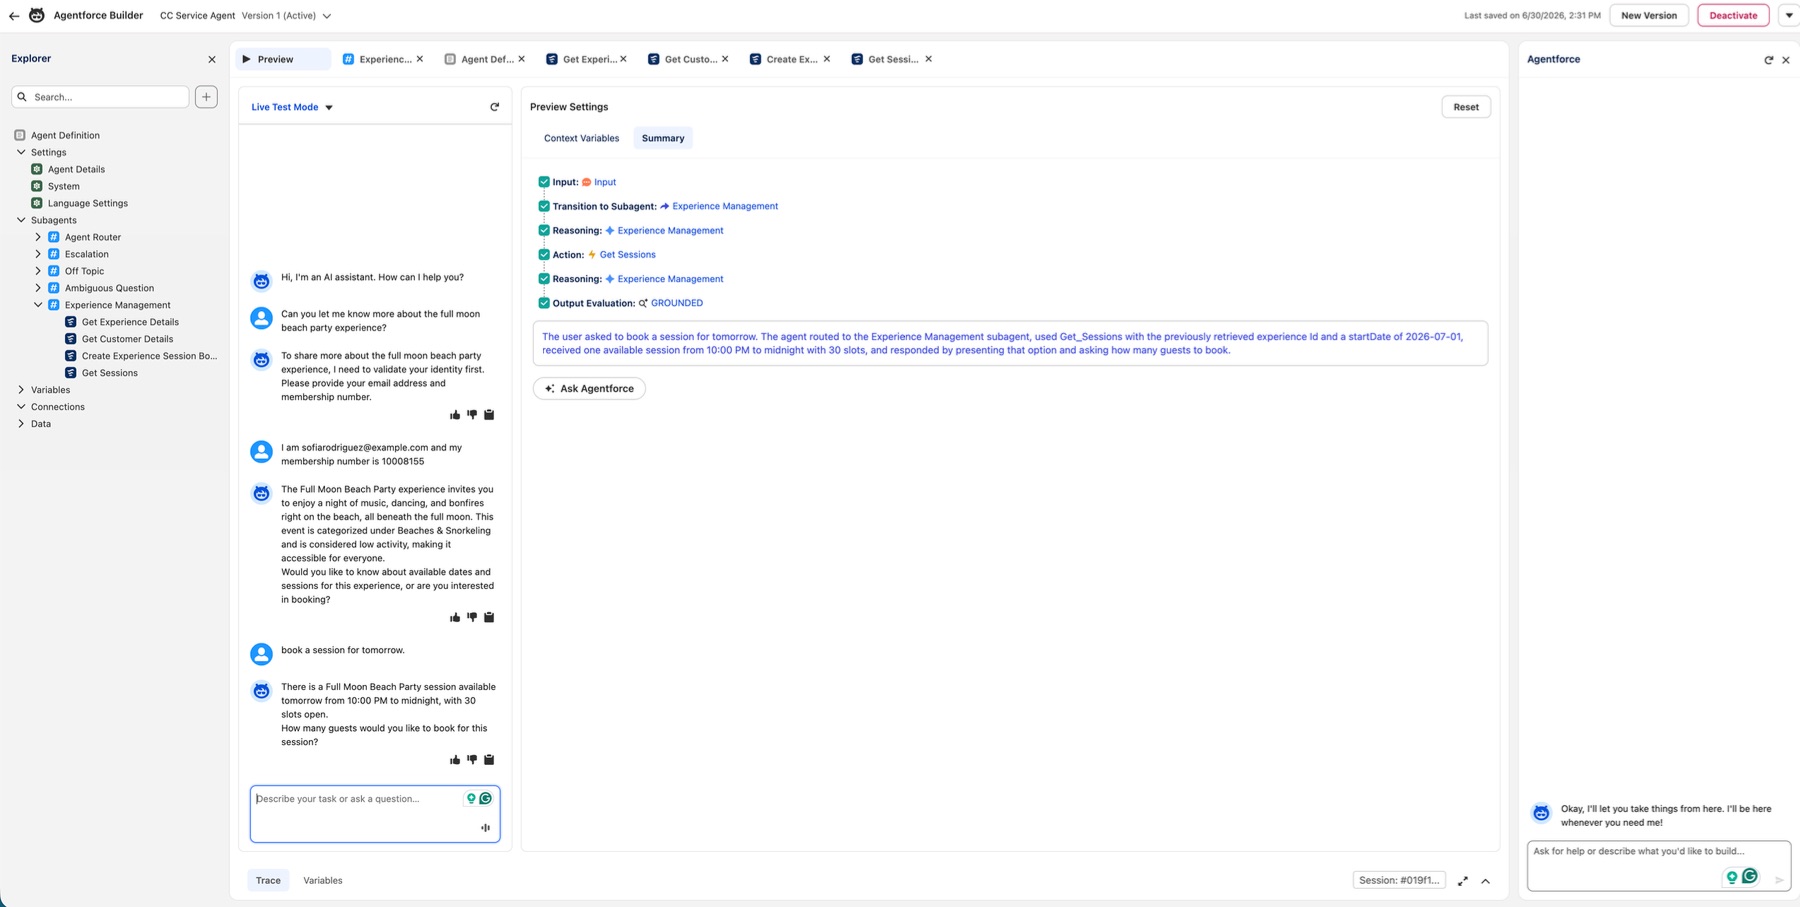Copy the Full Moon Beach Party description reply

(x=489, y=618)
